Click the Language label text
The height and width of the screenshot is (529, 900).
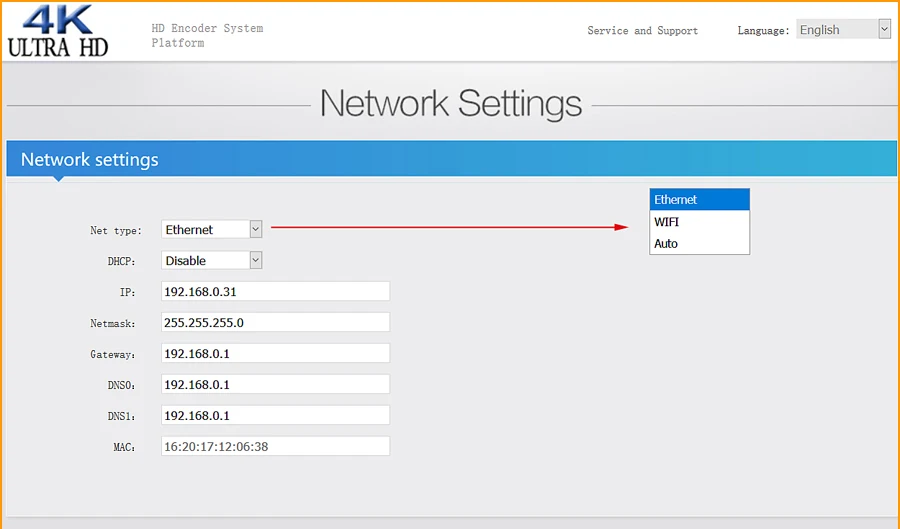coord(763,31)
